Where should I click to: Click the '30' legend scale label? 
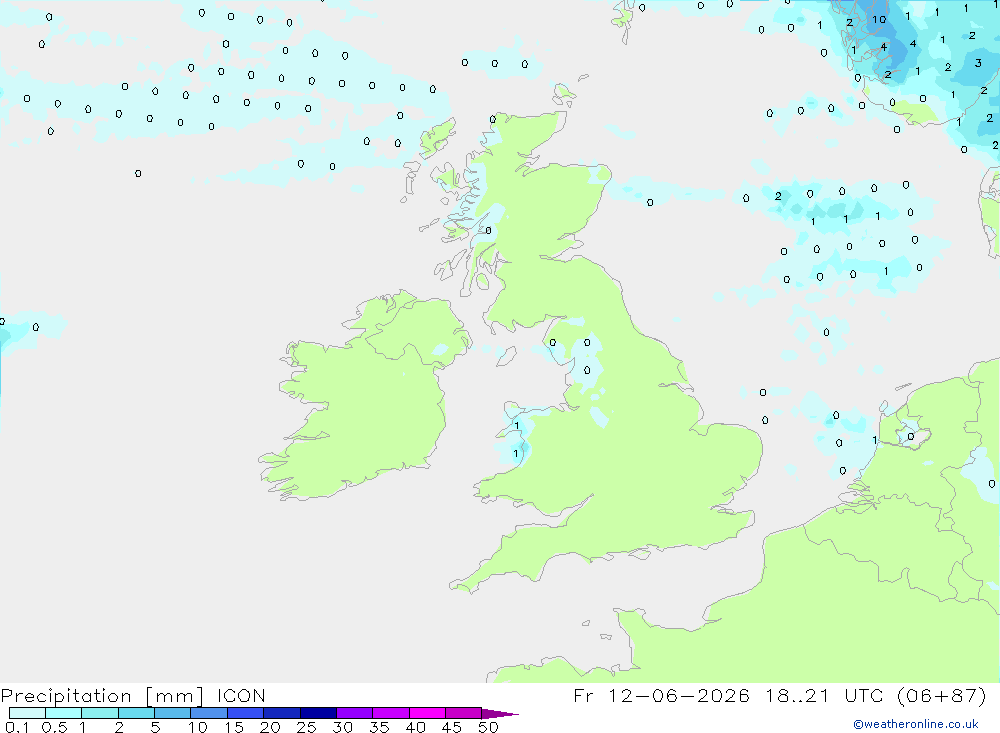point(342,727)
